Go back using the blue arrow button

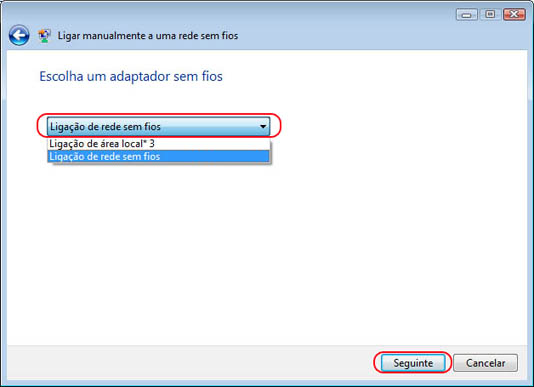(x=19, y=35)
